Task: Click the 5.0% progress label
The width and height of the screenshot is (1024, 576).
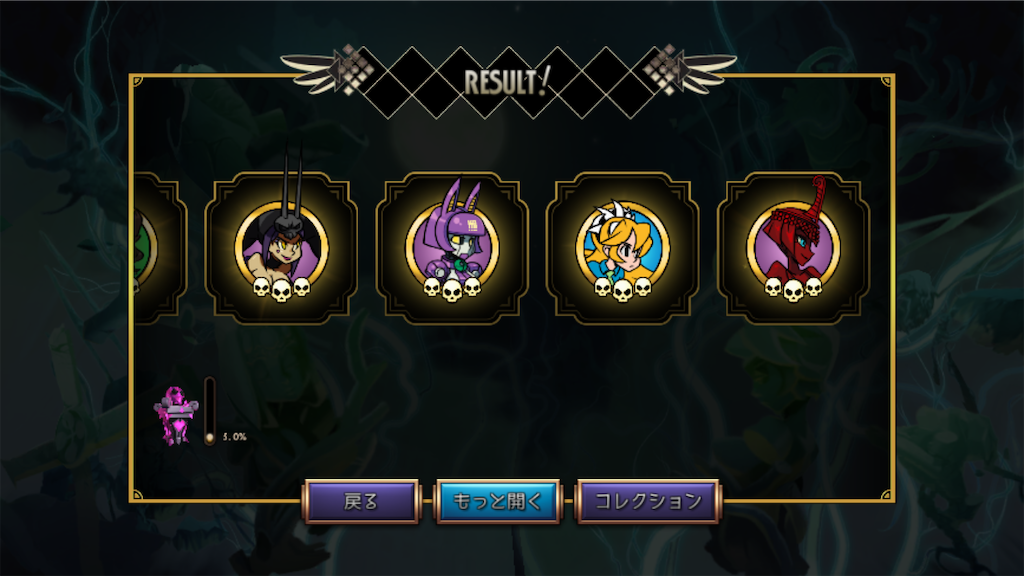Action: [x=234, y=437]
